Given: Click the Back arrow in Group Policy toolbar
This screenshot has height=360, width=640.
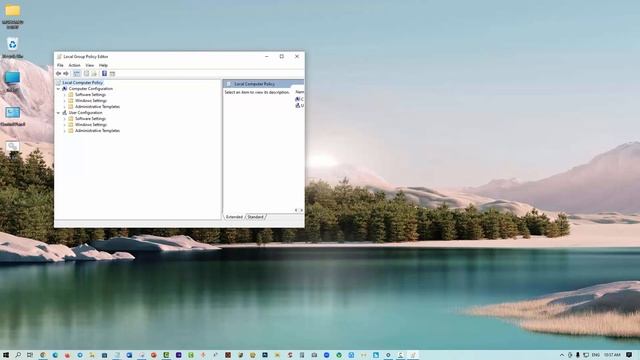Looking at the screenshot, I should tap(58, 73).
